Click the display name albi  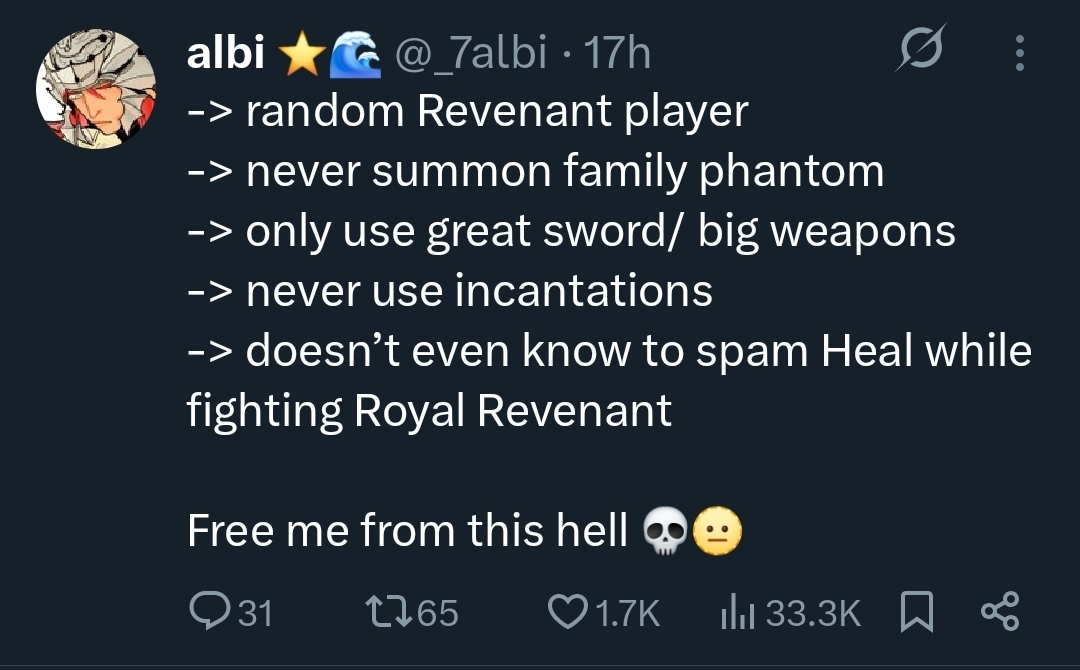(226, 52)
